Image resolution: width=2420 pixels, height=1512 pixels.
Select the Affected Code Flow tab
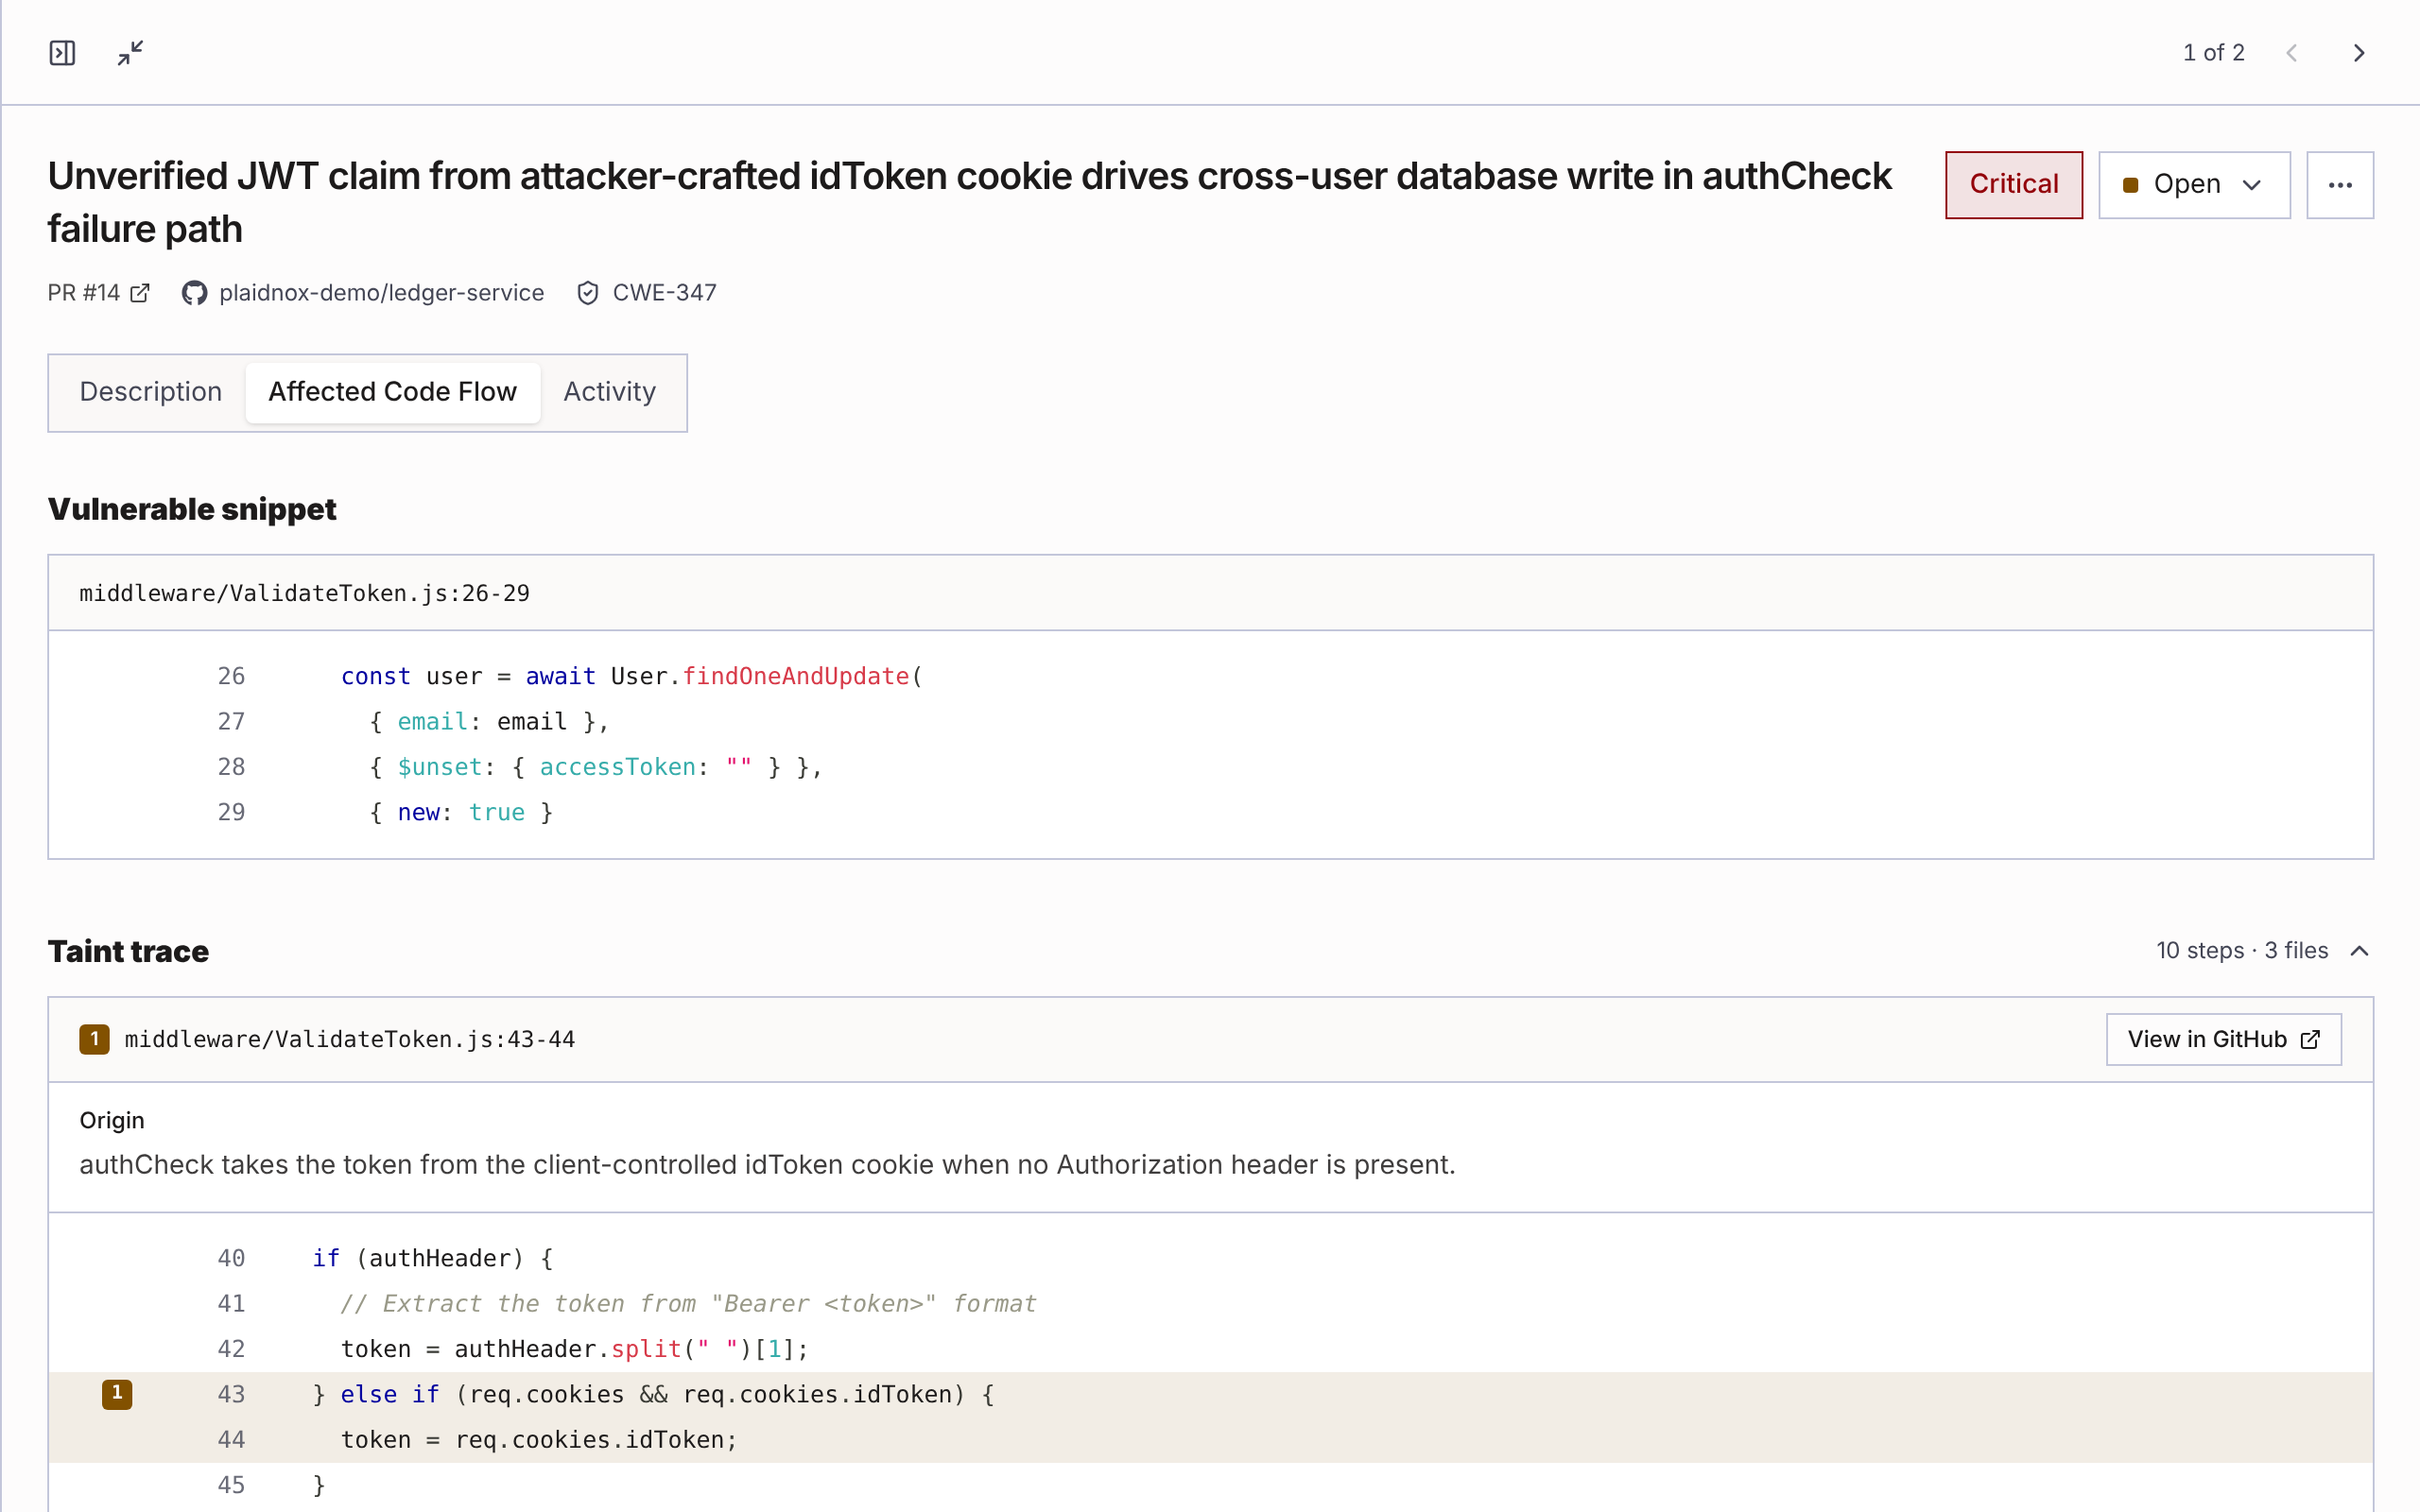tap(393, 392)
